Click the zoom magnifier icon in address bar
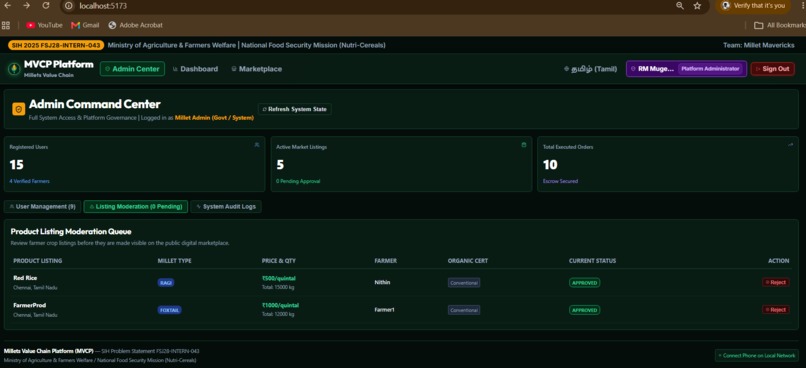Viewport: 806px width, 368px height. tap(680, 6)
